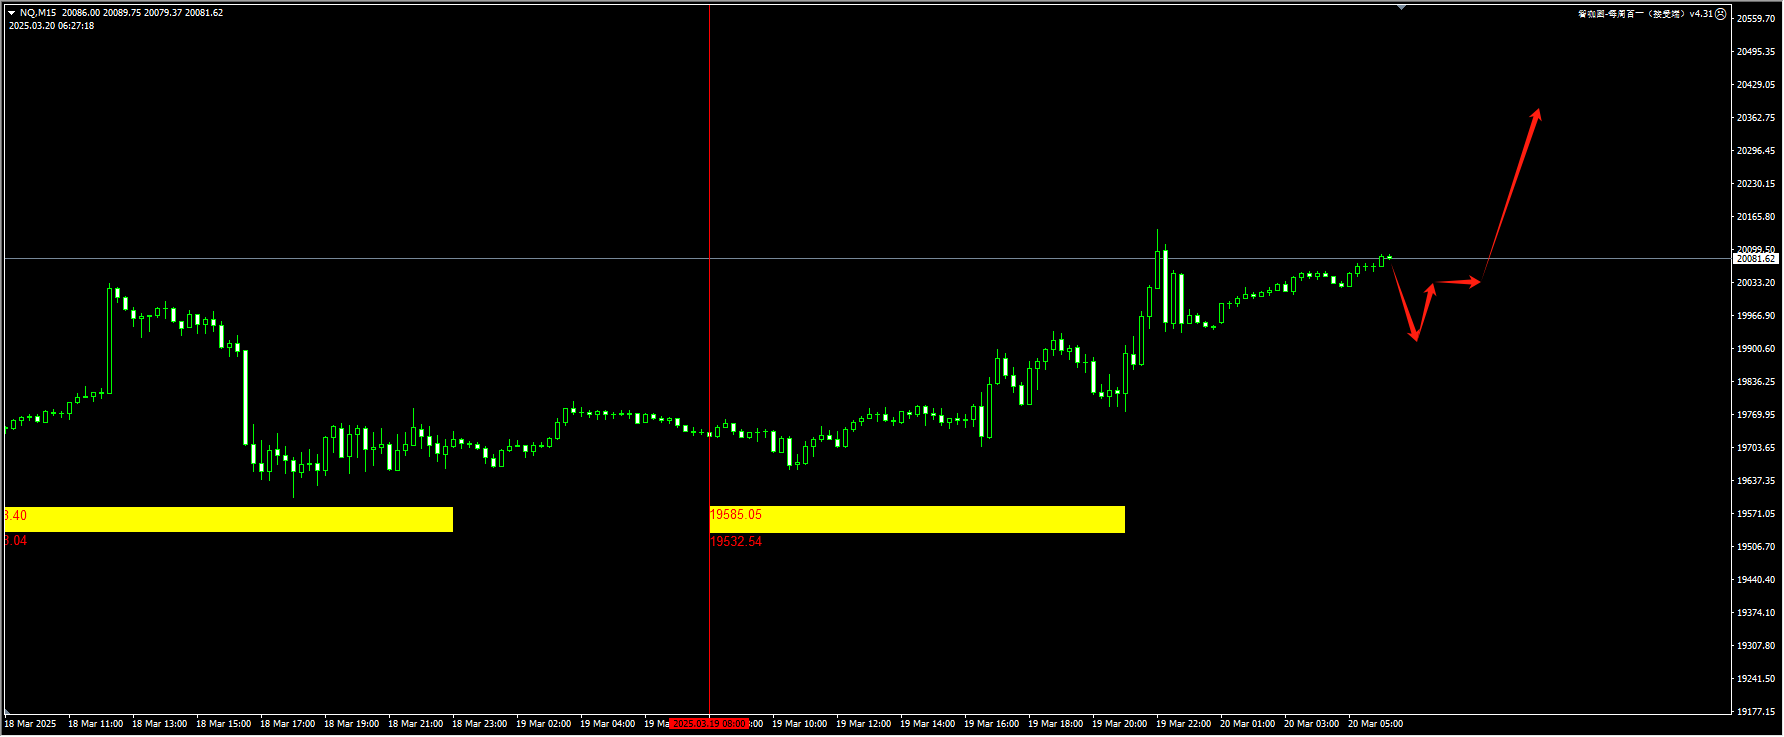The width and height of the screenshot is (1784, 737).
Task: Select the yellow rectangle labeled 19585.05
Action: click(x=916, y=519)
